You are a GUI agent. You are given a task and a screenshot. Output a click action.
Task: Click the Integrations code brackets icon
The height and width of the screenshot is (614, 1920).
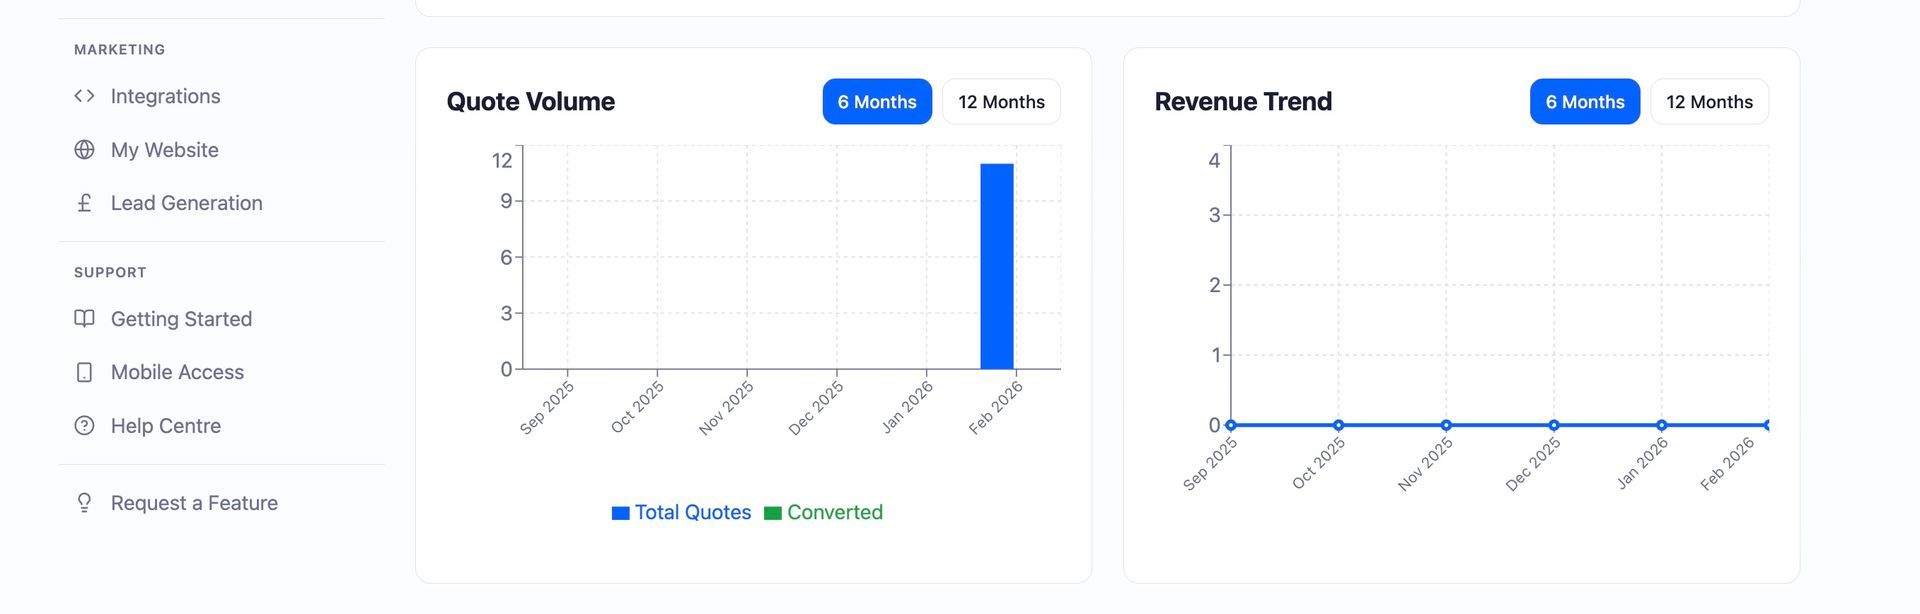(84, 96)
